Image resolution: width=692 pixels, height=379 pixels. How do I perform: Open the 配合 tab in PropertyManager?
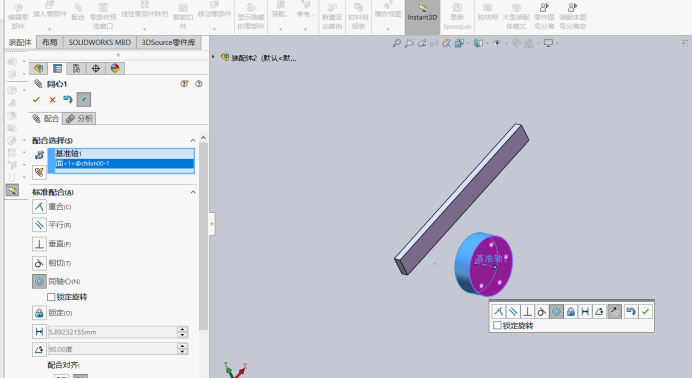[46, 118]
